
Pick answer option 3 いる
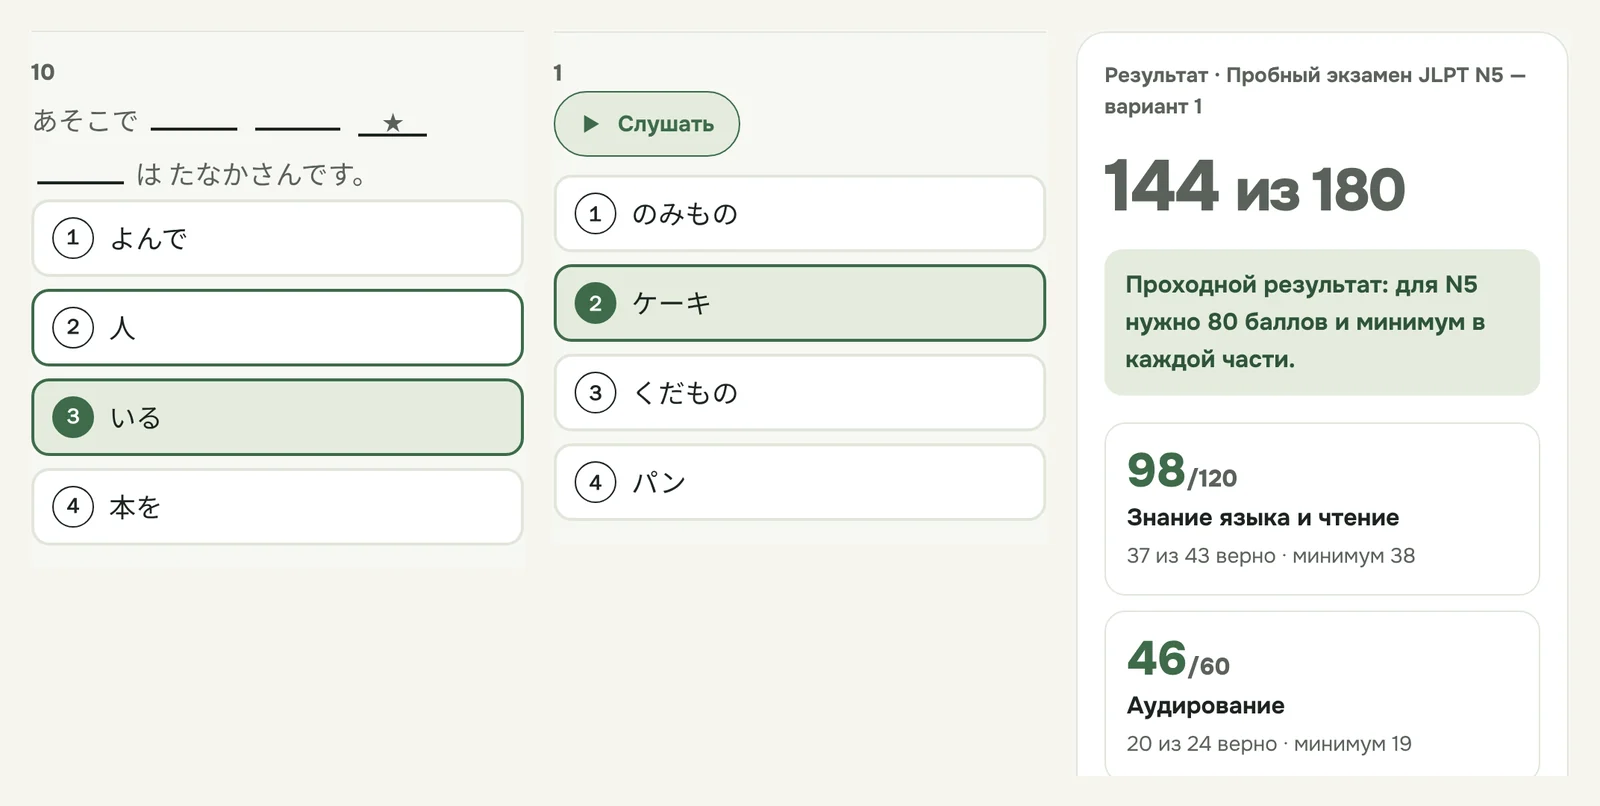click(277, 417)
